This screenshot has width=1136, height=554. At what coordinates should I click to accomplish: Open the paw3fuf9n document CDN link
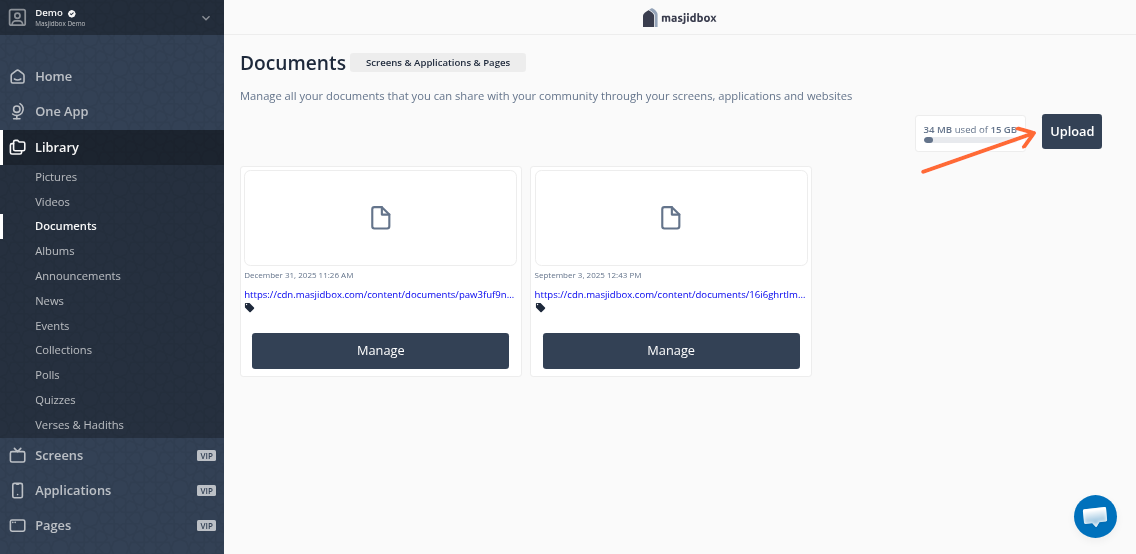pyautogui.click(x=380, y=295)
